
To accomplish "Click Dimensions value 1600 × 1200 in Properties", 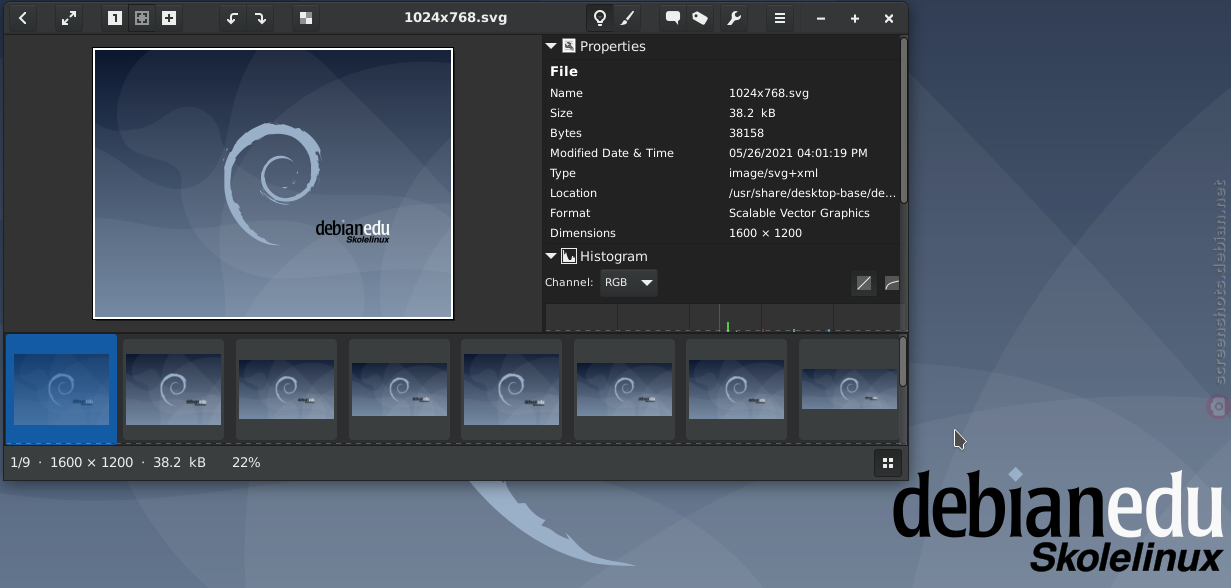I will 765,233.
